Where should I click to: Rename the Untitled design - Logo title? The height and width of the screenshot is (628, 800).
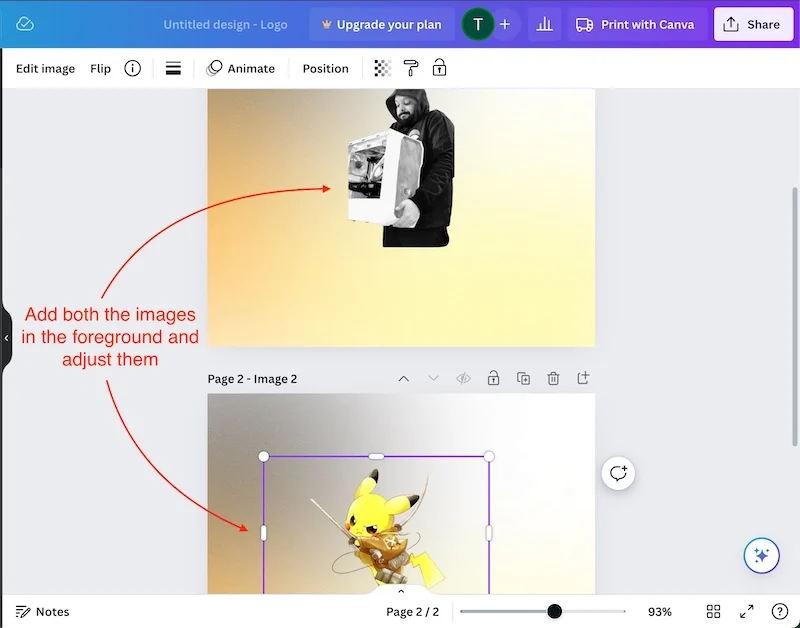(226, 24)
